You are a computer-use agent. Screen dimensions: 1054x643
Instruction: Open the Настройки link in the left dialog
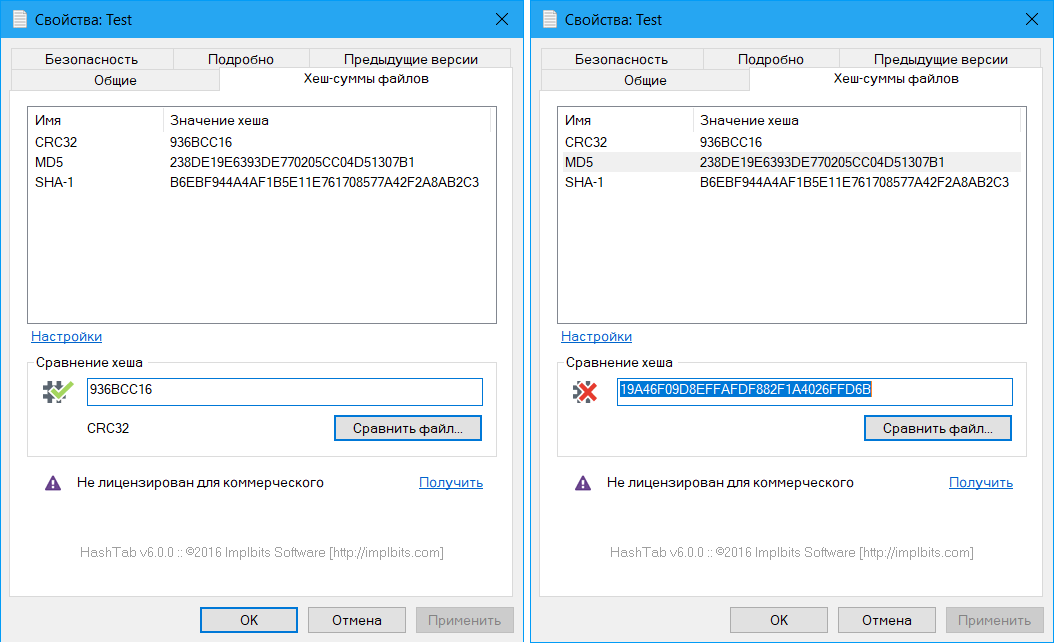66,337
